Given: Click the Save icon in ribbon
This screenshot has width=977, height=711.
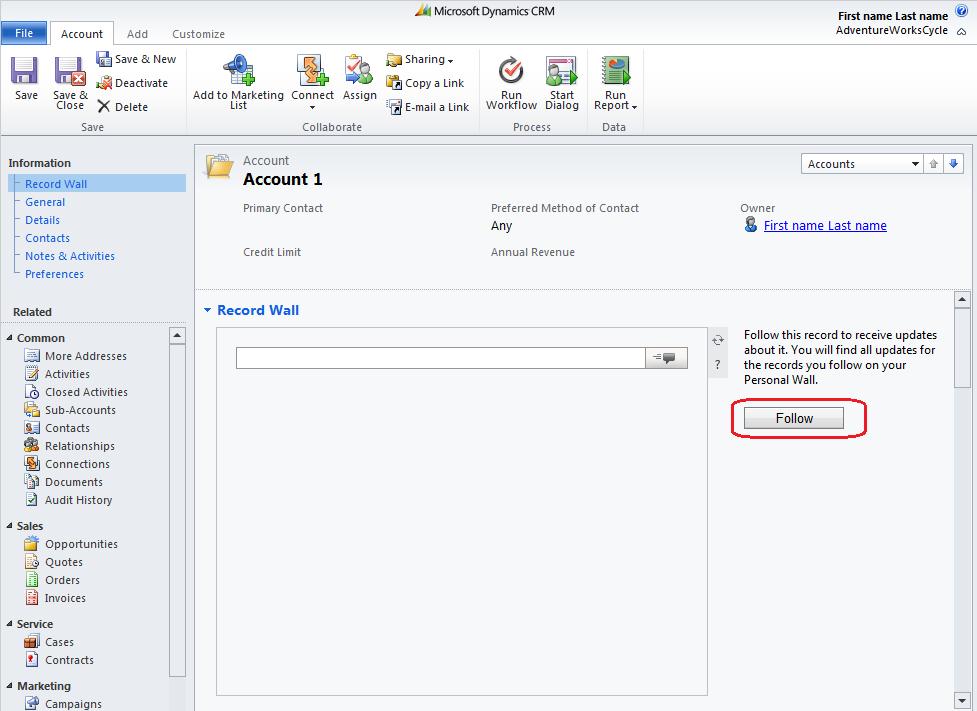Looking at the screenshot, I should tap(26, 73).
